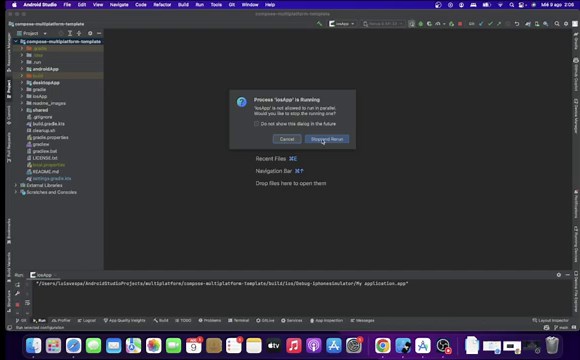Click Project panel options gear icon

point(90,33)
